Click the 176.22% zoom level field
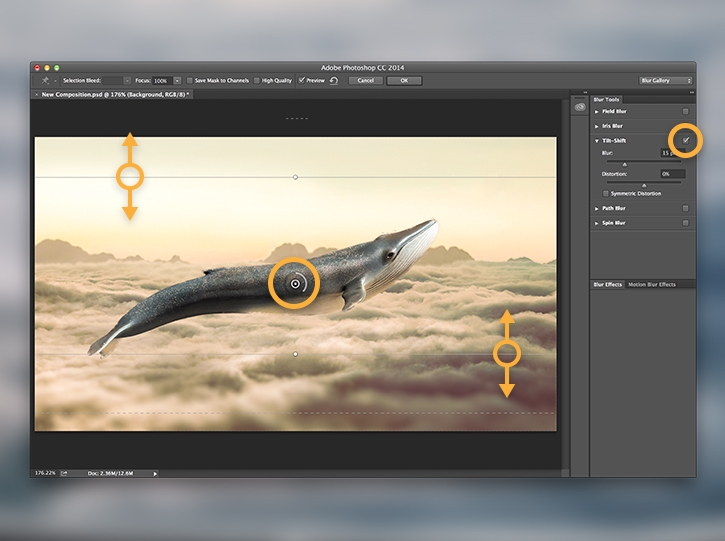This screenshot has height=541, width=725. click(45, 473)
